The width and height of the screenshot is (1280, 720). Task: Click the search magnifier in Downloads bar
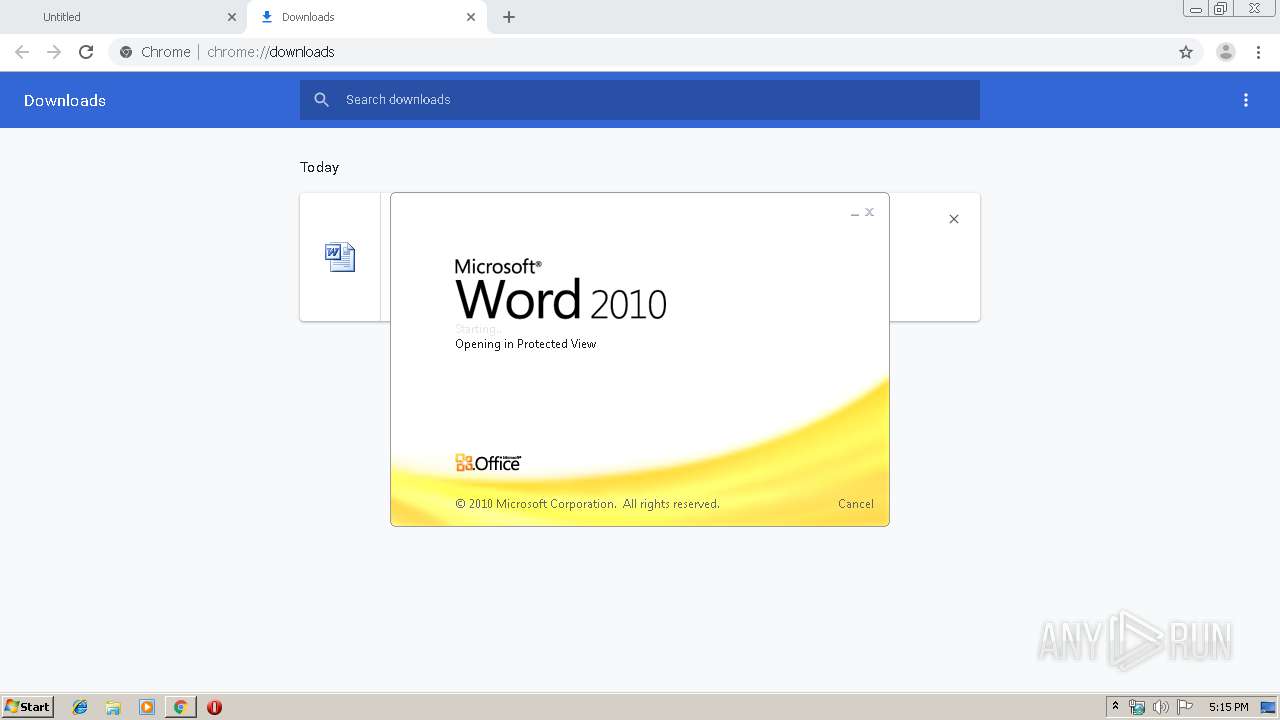pyautogui.click(x=322, y=100)
